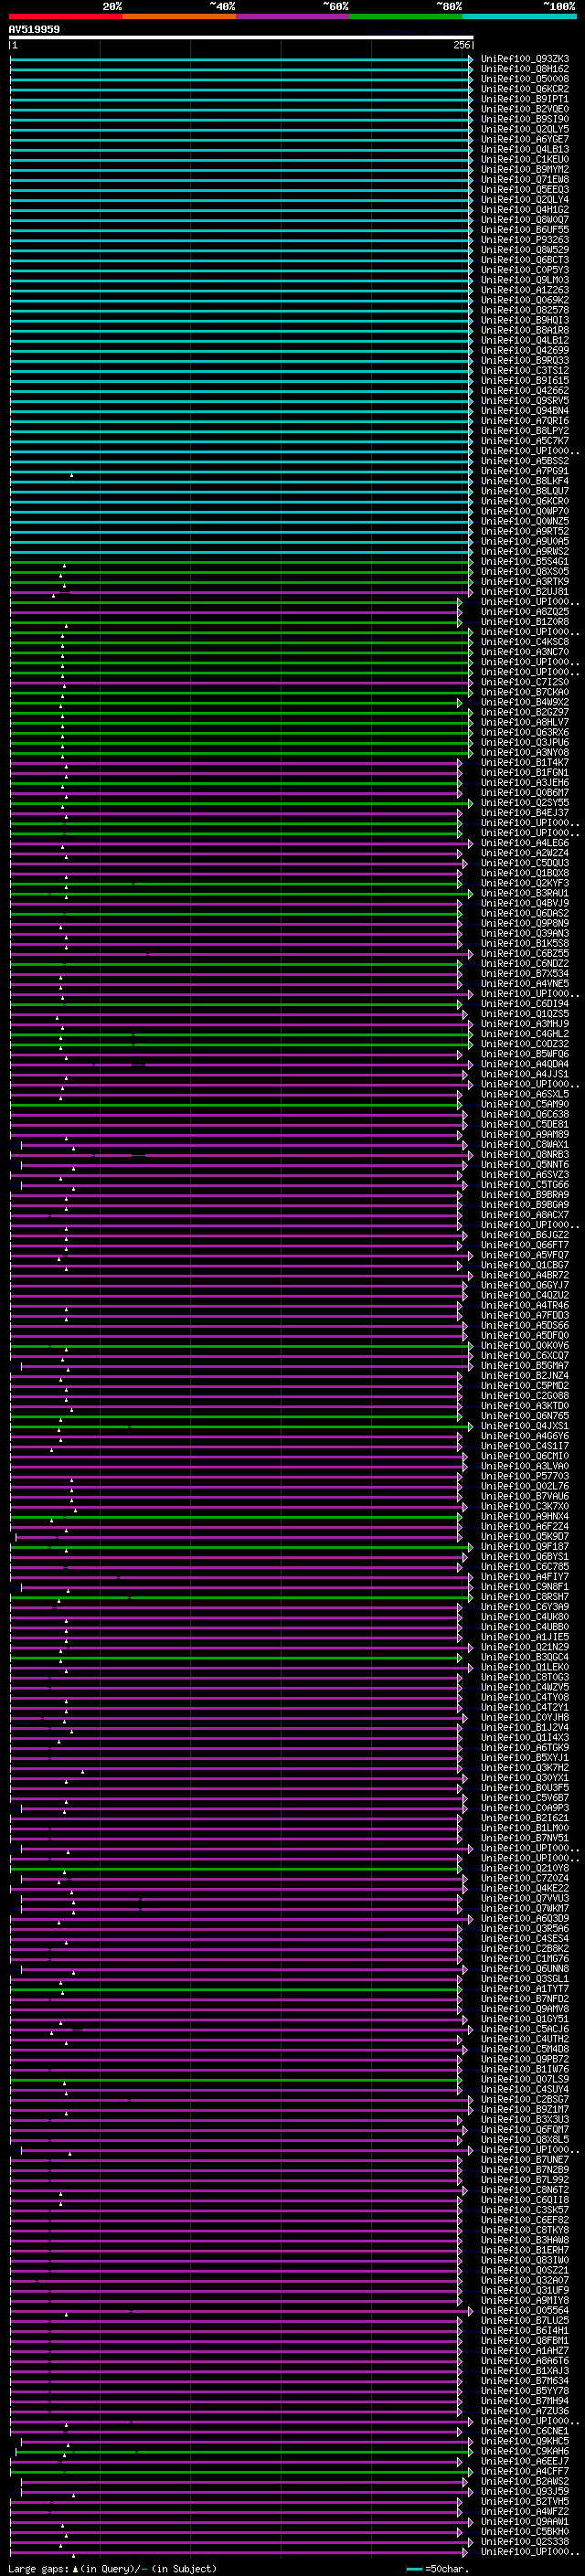Select entry UniRef100_A3NY08
The image size is (585, 2576).
tap(525, 752)
